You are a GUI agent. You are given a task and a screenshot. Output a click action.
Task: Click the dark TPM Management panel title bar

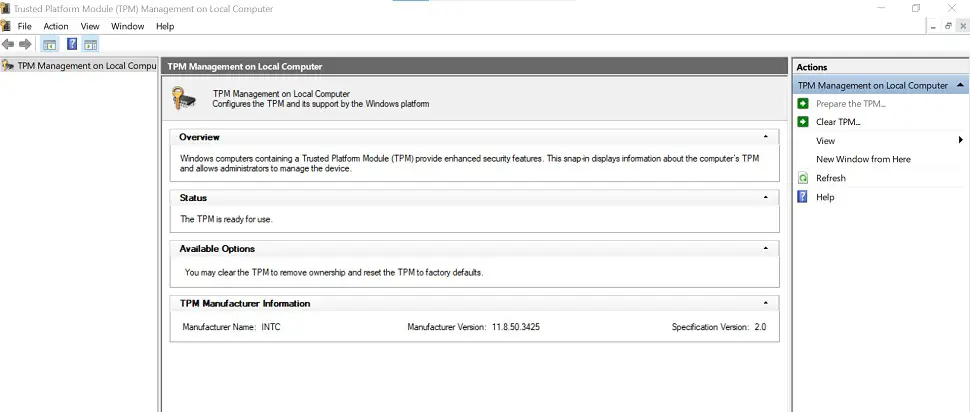tap(474, 66)
